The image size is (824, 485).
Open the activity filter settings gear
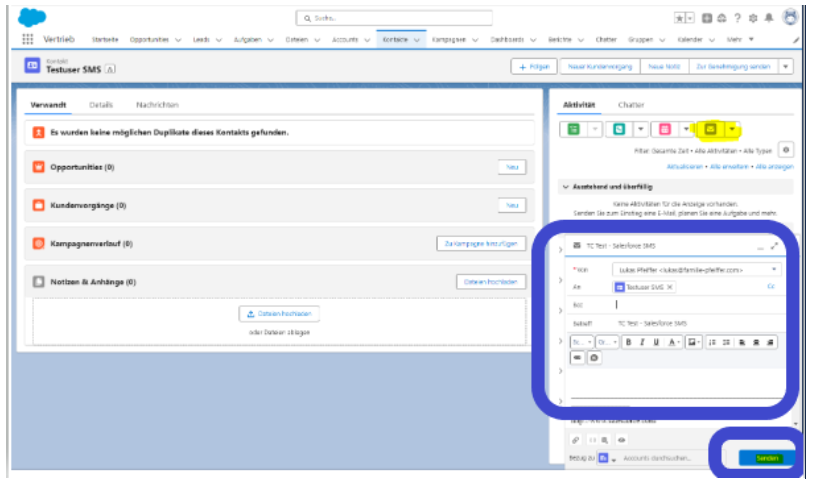(x=786, y=150)
